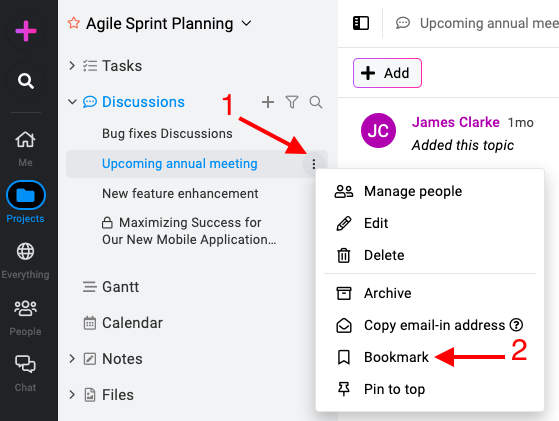The image size is (559, 421).
Task: Toggle the sidebar panel layout icon
Action: [x=361, y=23]
